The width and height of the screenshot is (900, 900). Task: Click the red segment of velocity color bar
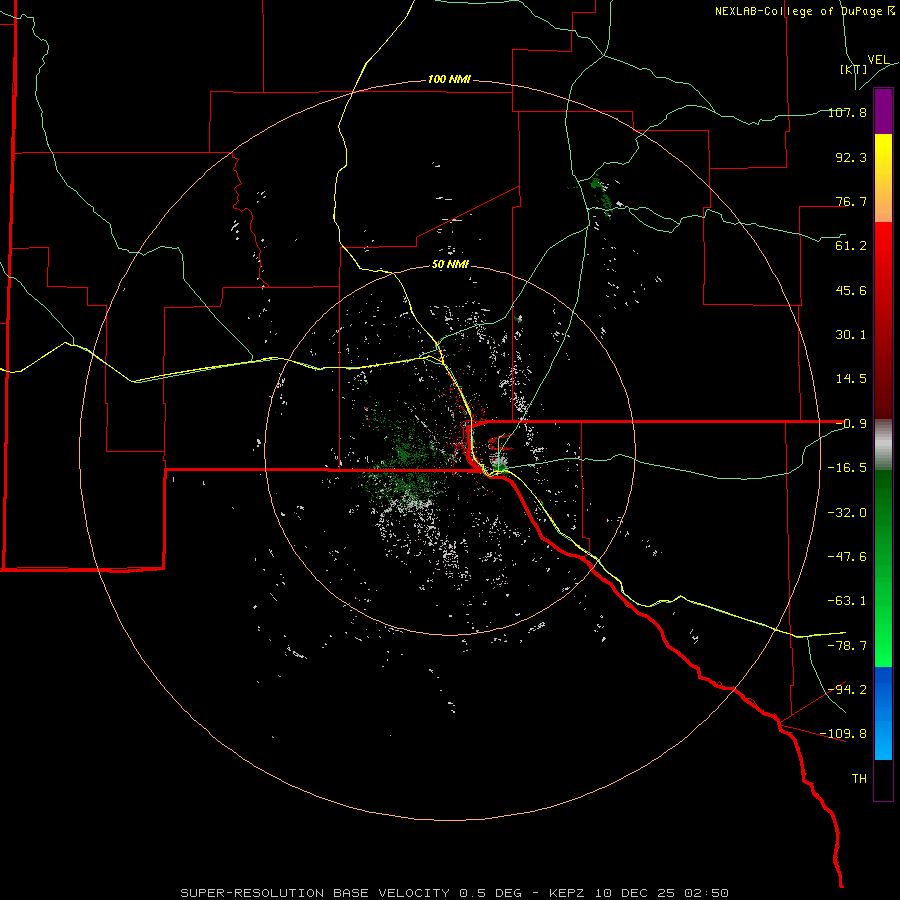pos(883,320)
